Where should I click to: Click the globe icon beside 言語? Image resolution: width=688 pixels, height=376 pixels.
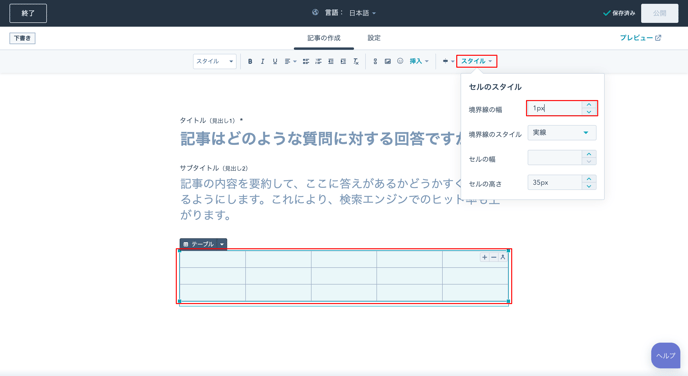coord(315,13)
